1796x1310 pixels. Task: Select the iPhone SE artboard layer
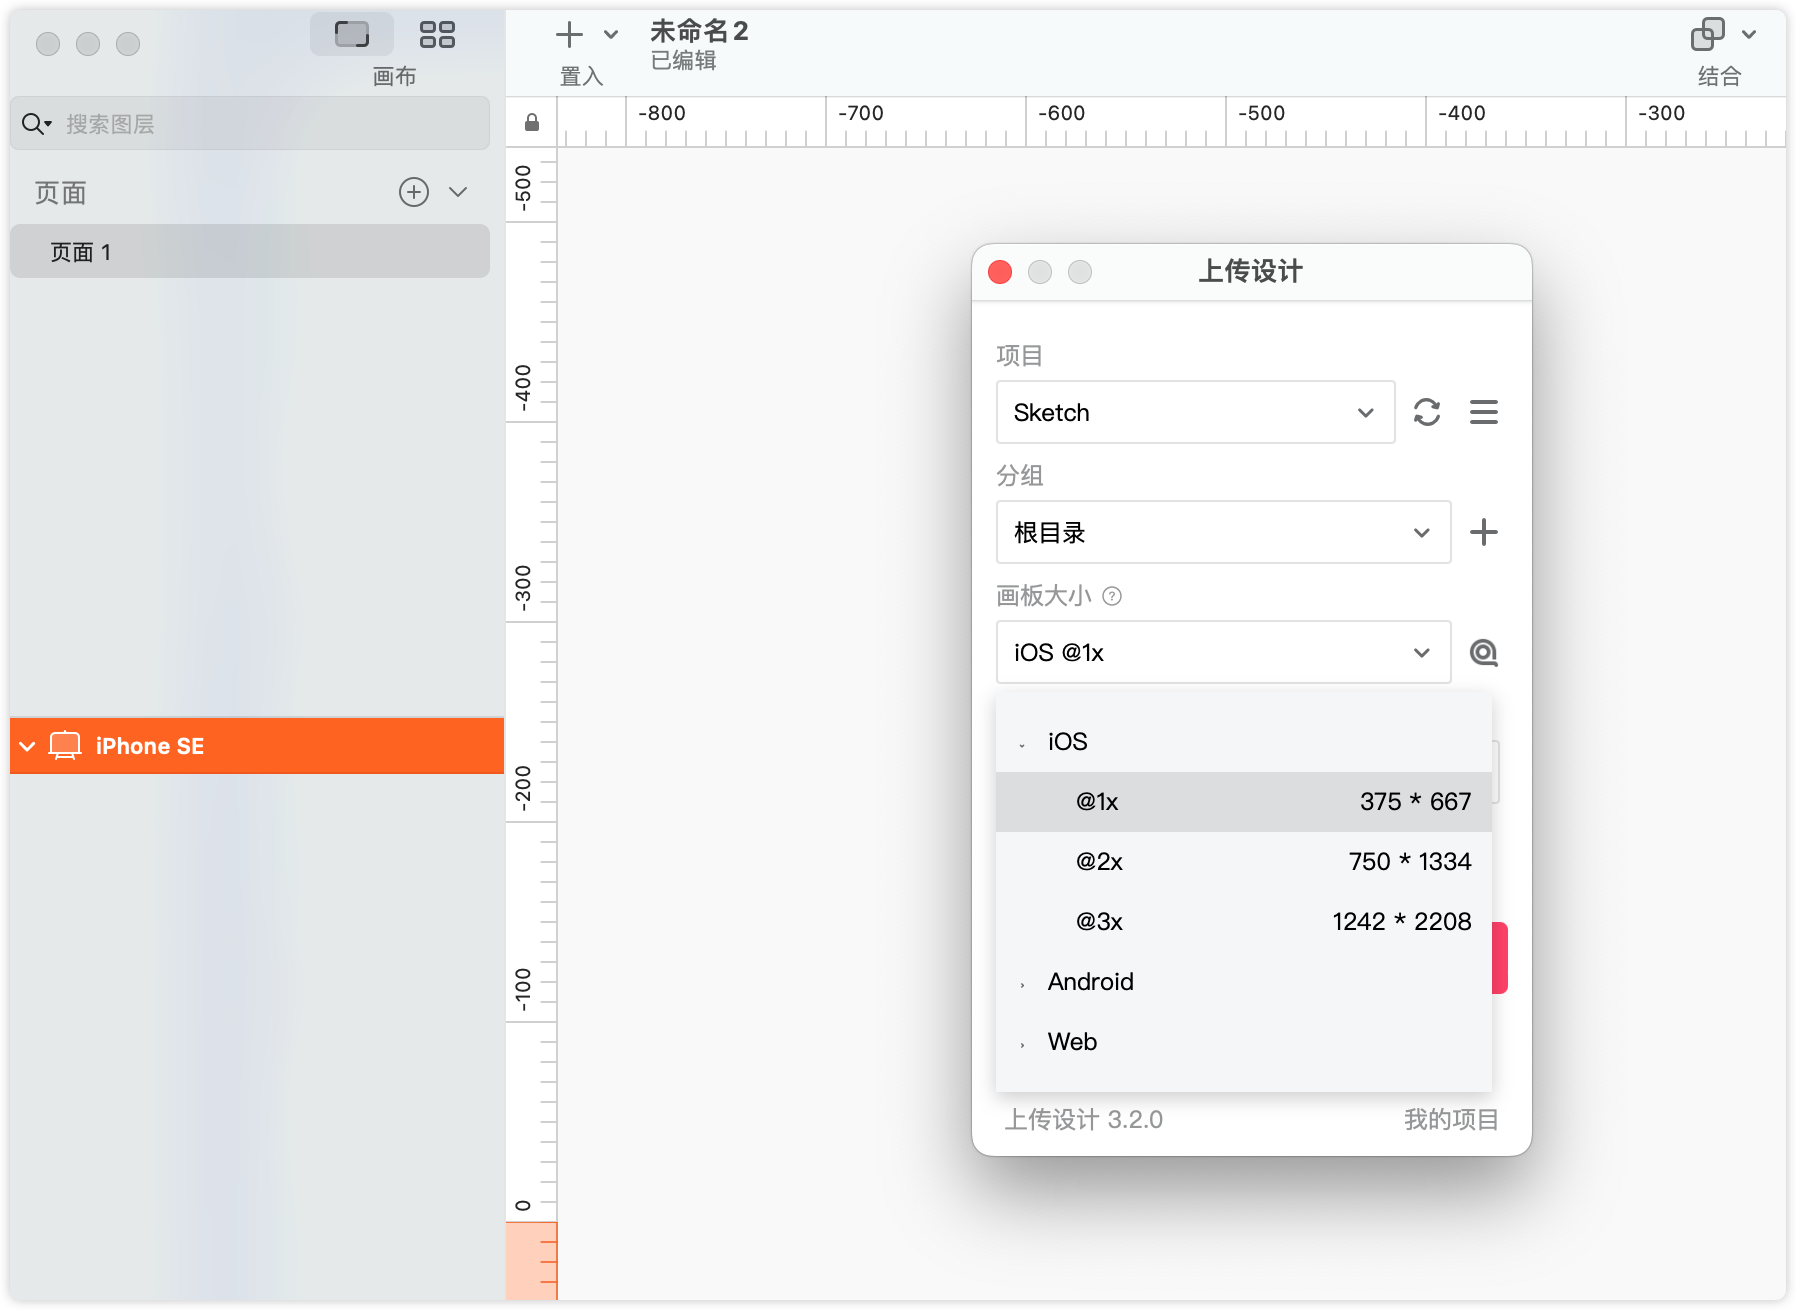coord(150,746)
